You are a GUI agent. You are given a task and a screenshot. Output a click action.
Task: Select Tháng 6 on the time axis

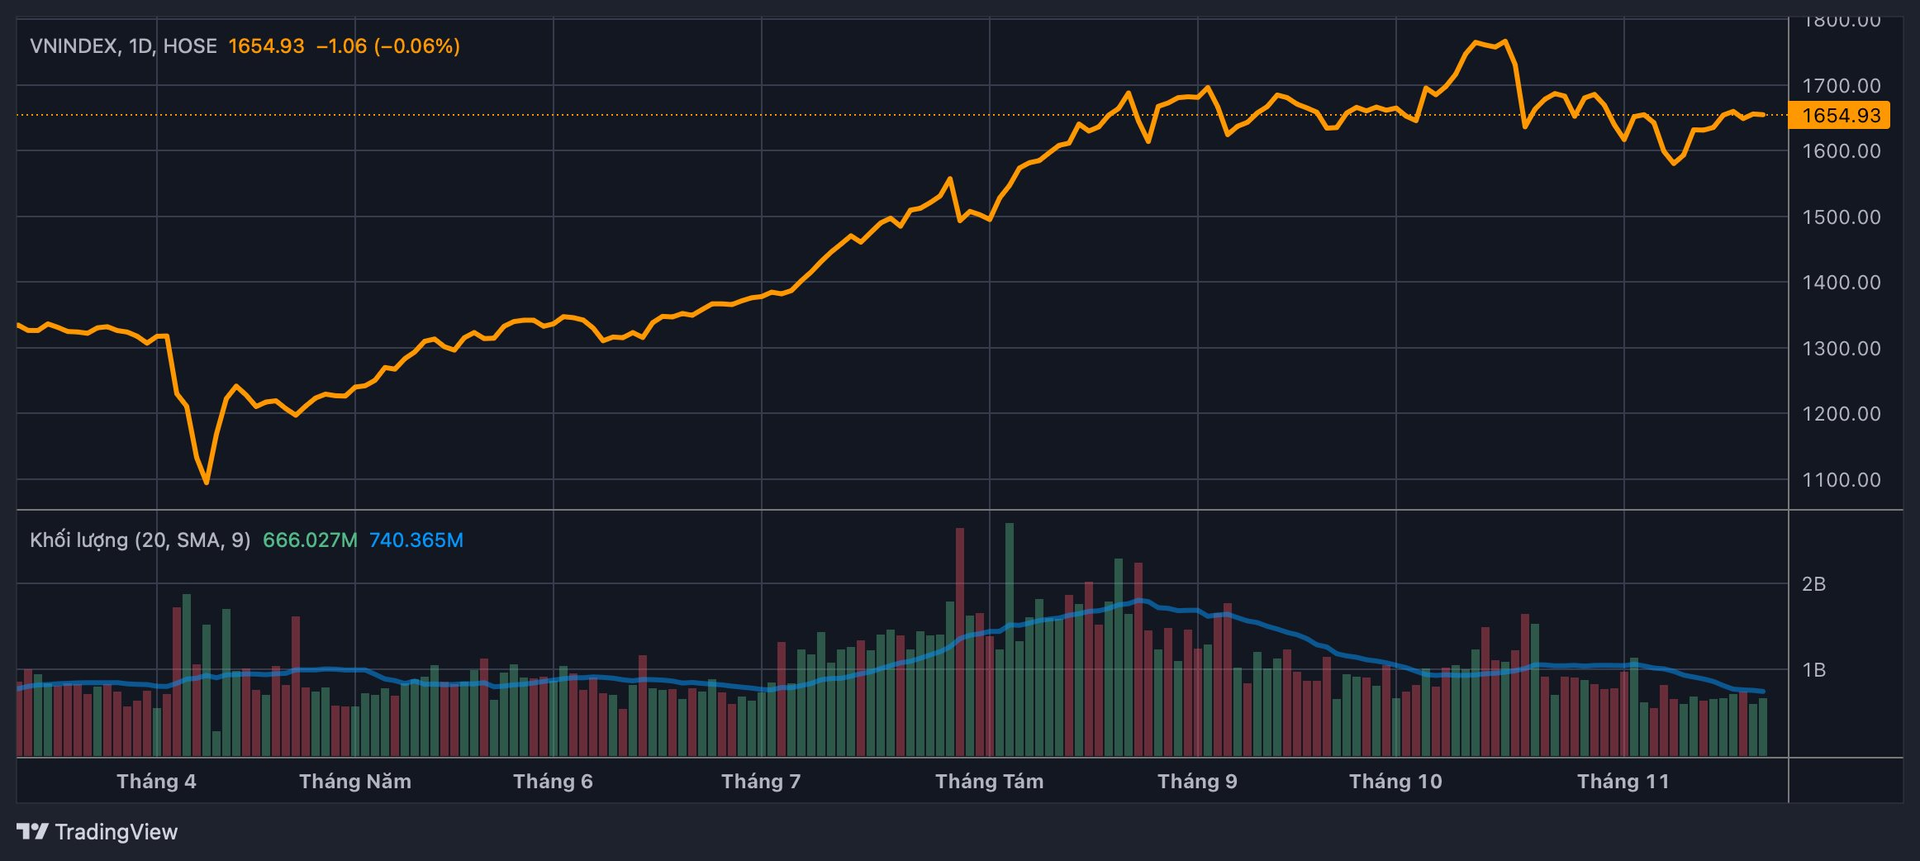pos(553,781)
